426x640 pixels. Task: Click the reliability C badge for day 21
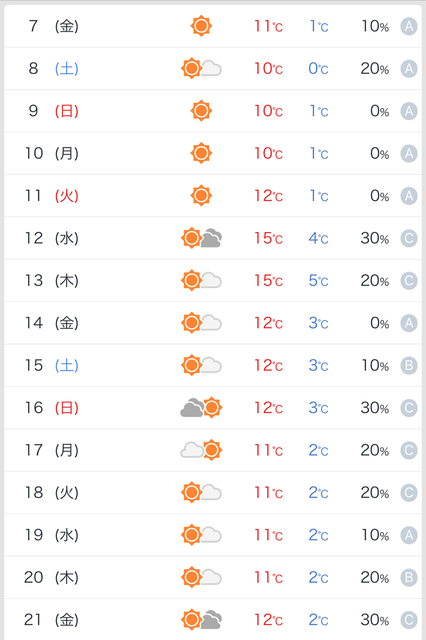(x=408, y=620)
